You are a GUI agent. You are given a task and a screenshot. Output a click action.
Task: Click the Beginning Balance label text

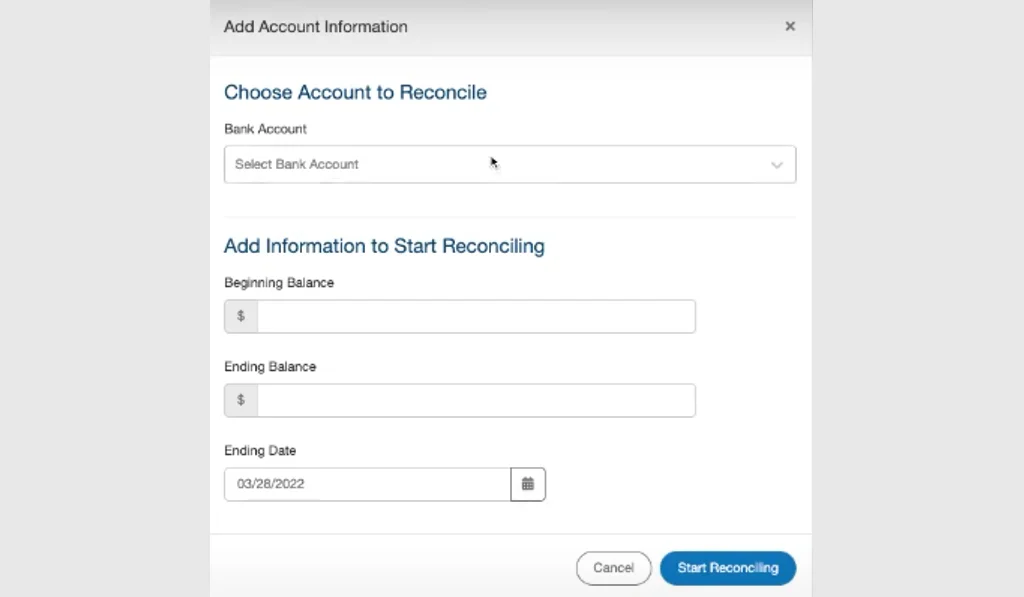coord(279,283)
